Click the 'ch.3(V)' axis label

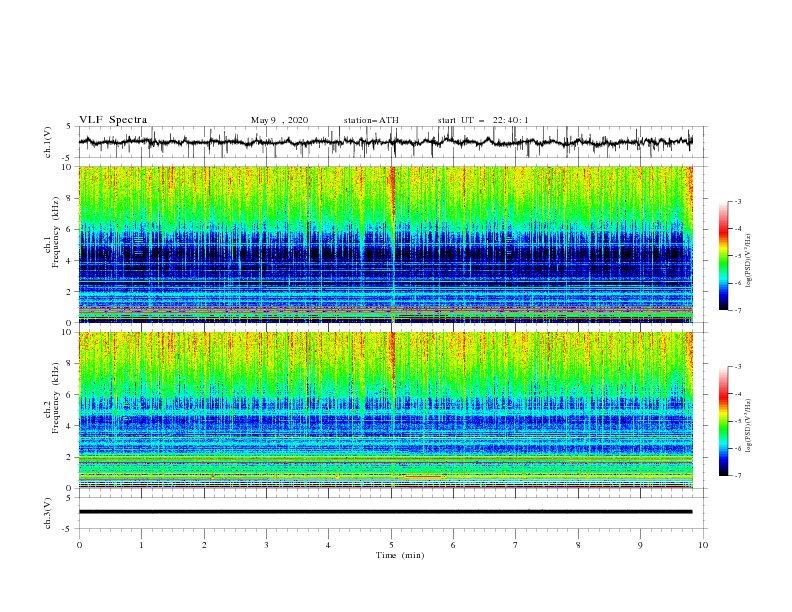[48, 513]
